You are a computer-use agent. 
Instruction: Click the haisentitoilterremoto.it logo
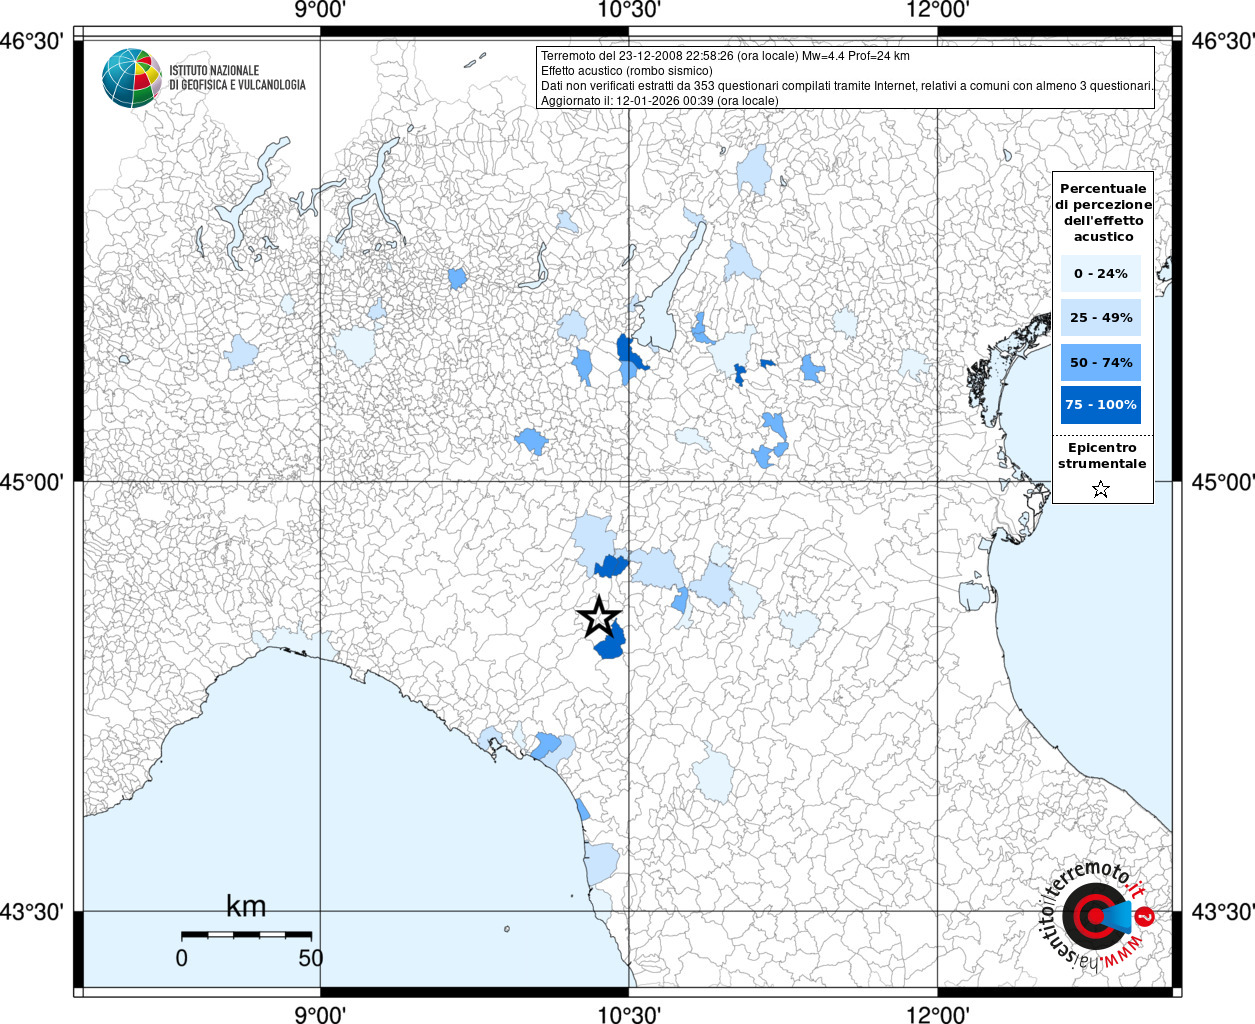click(1097, 915)
